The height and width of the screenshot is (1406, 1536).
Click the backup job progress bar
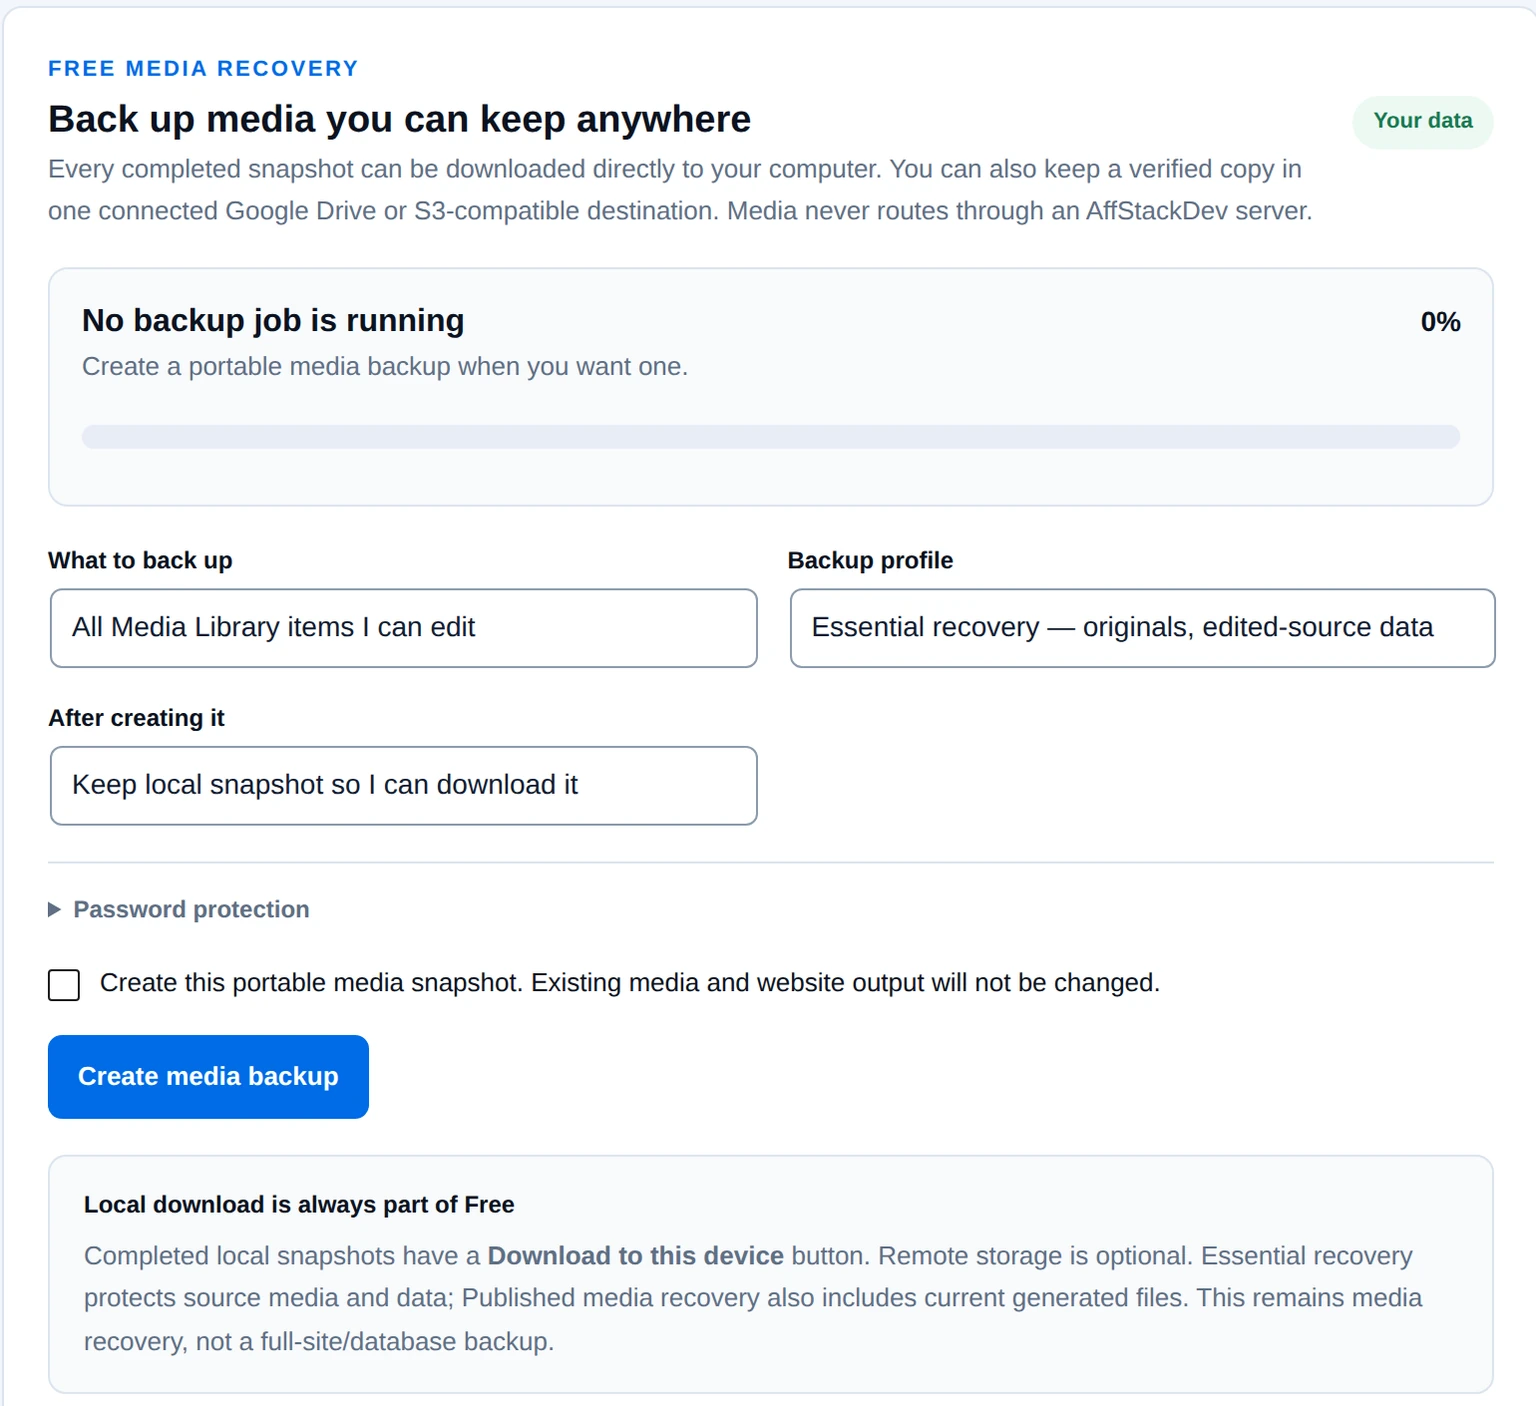(771, 437)
